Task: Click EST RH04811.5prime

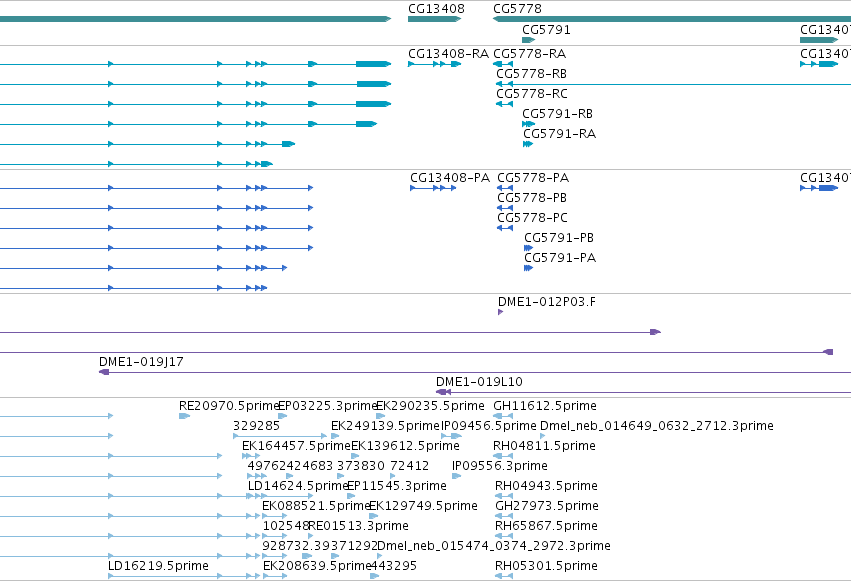Action: click(x=503, y=456)
